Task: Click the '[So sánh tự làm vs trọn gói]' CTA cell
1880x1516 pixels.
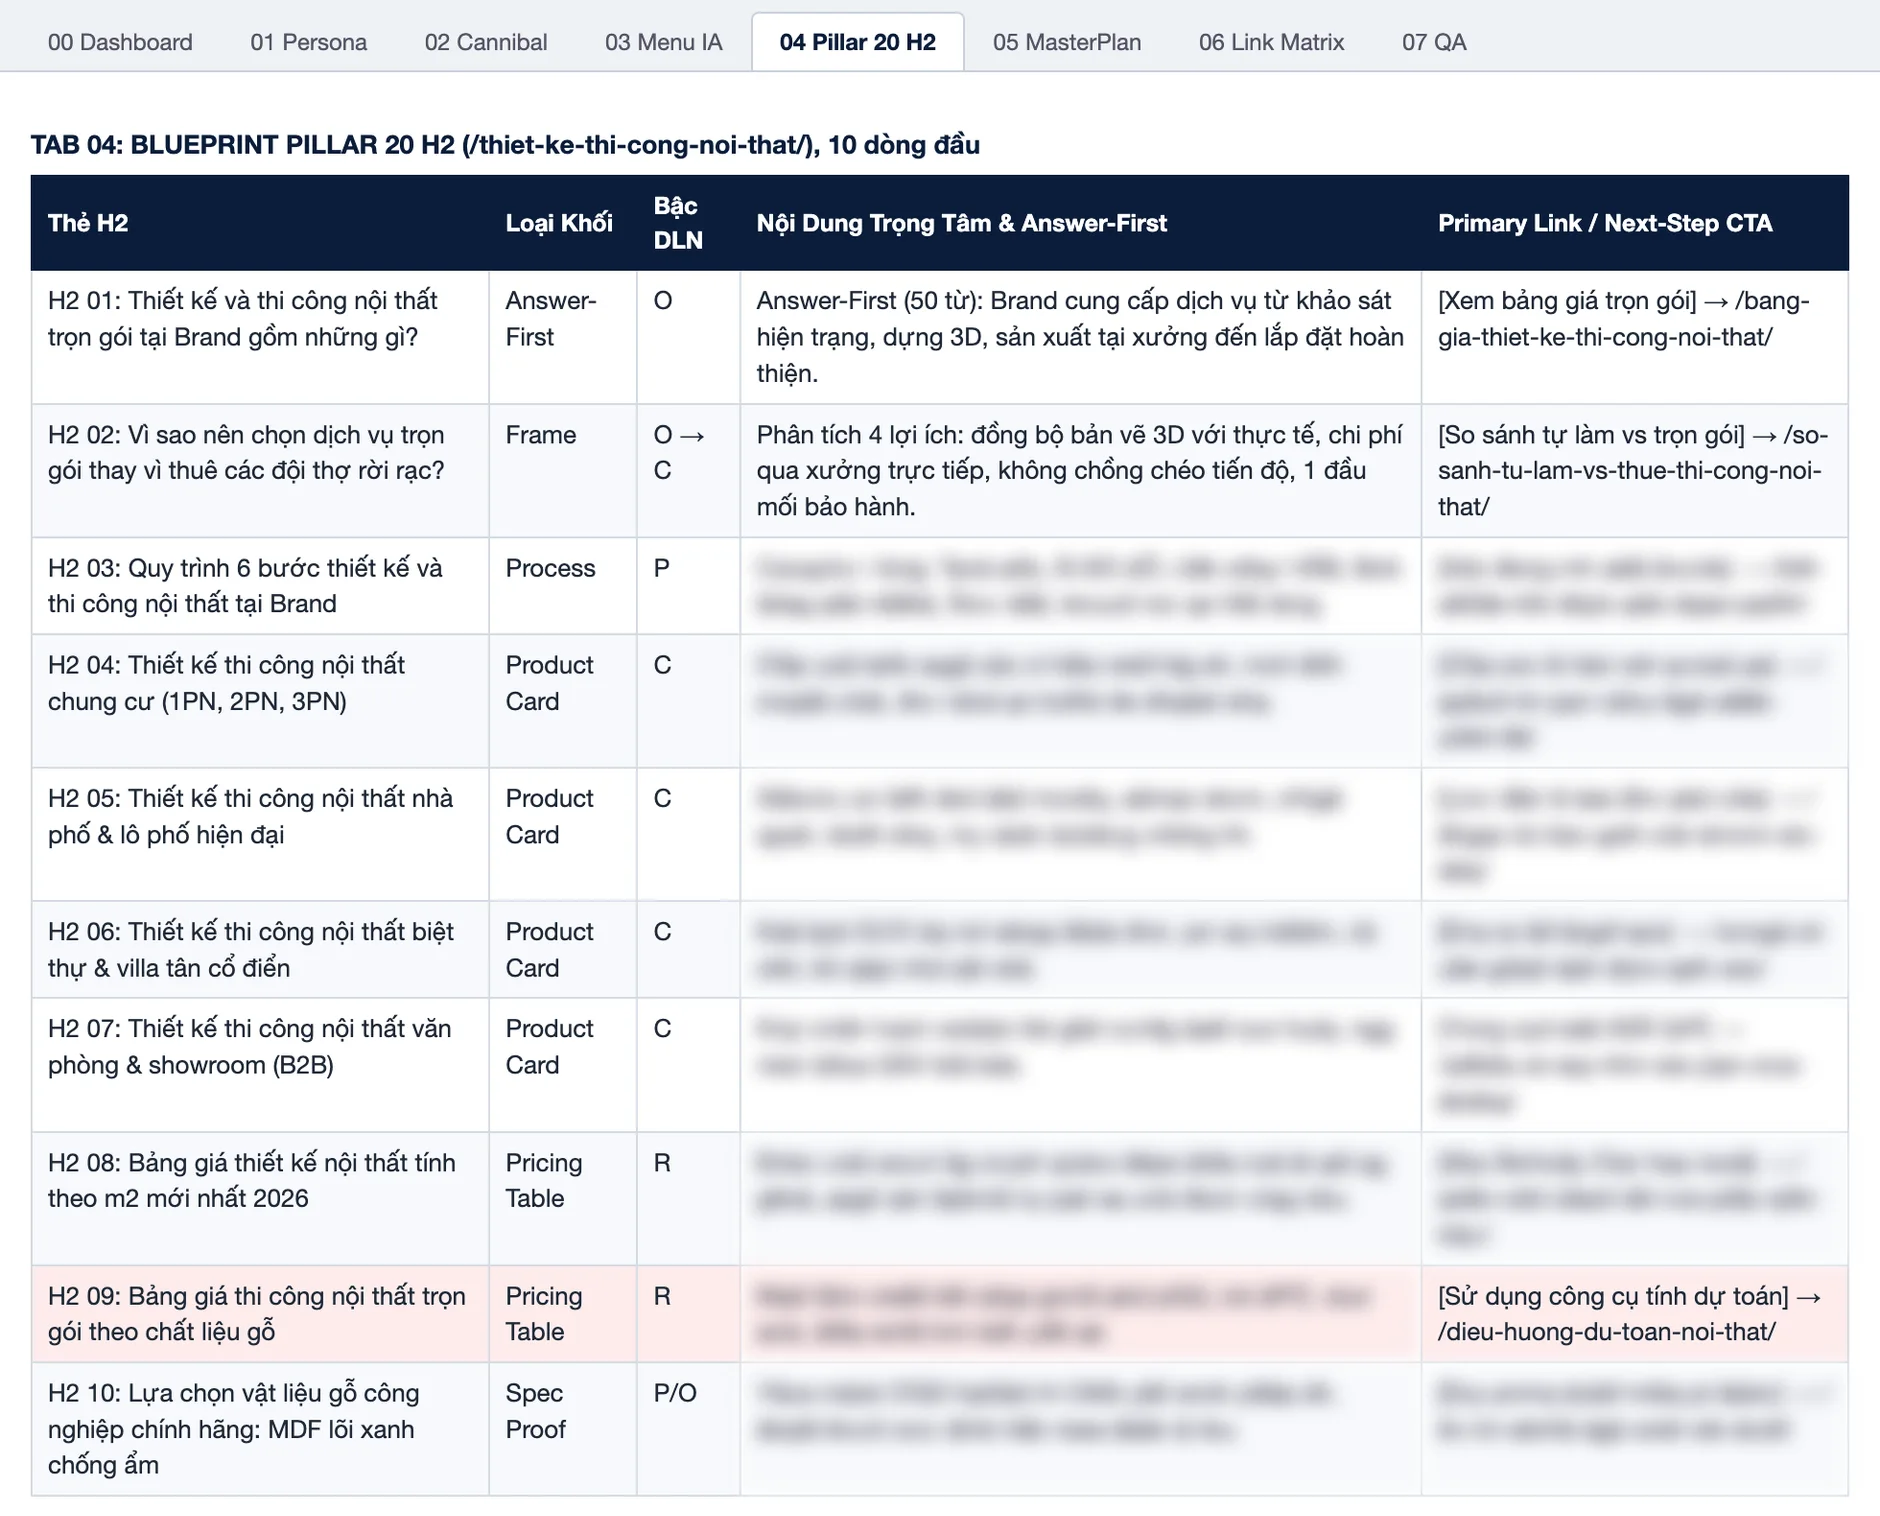Action: [1635, 471]
